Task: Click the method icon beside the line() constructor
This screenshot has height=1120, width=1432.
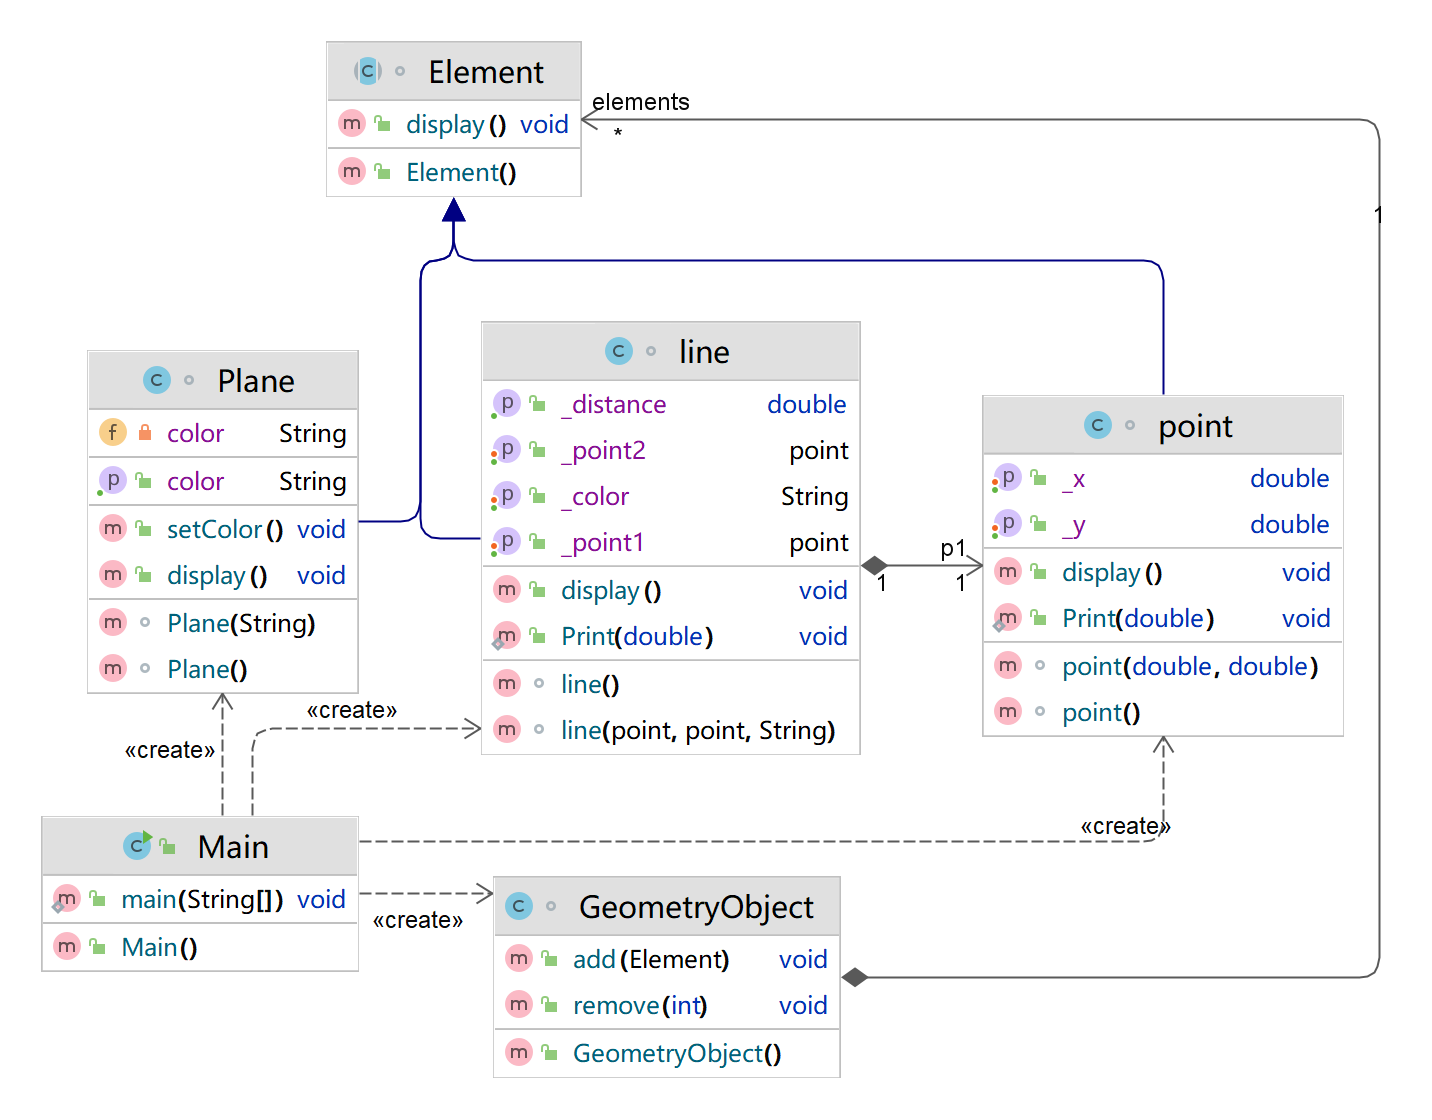Action: [506, 684]
